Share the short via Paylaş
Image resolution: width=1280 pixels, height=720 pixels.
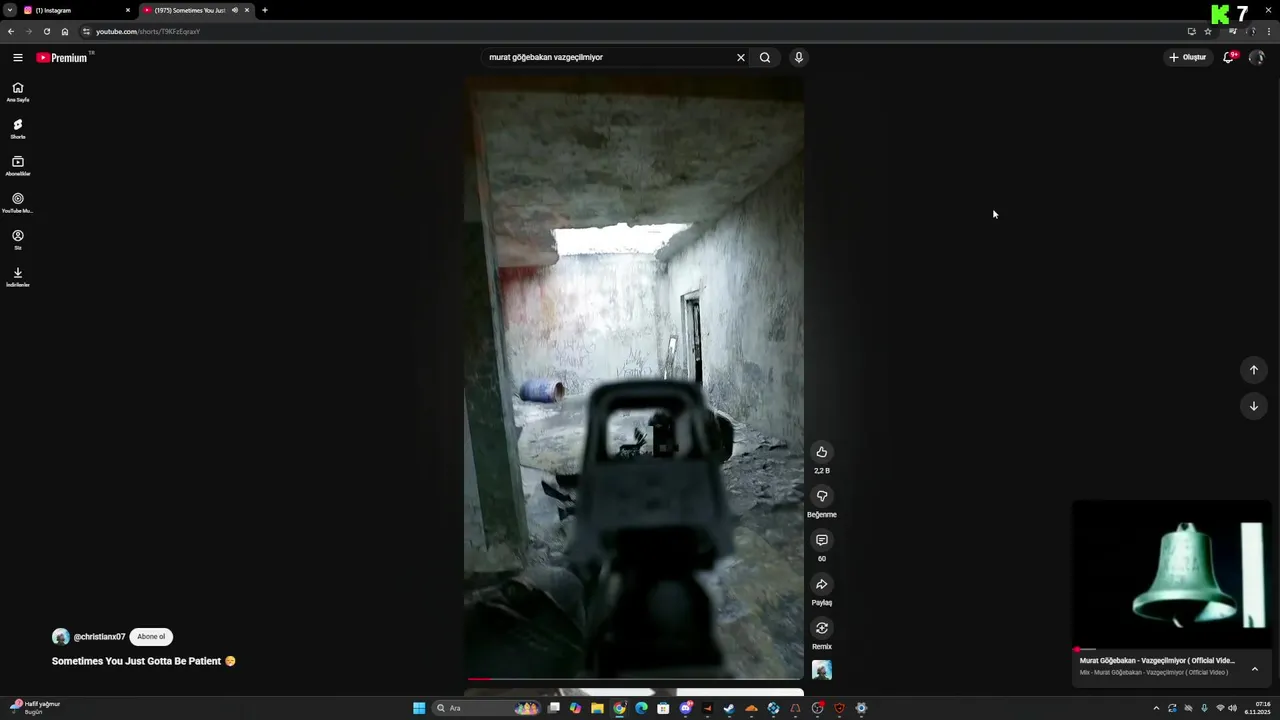click(822, 584)
